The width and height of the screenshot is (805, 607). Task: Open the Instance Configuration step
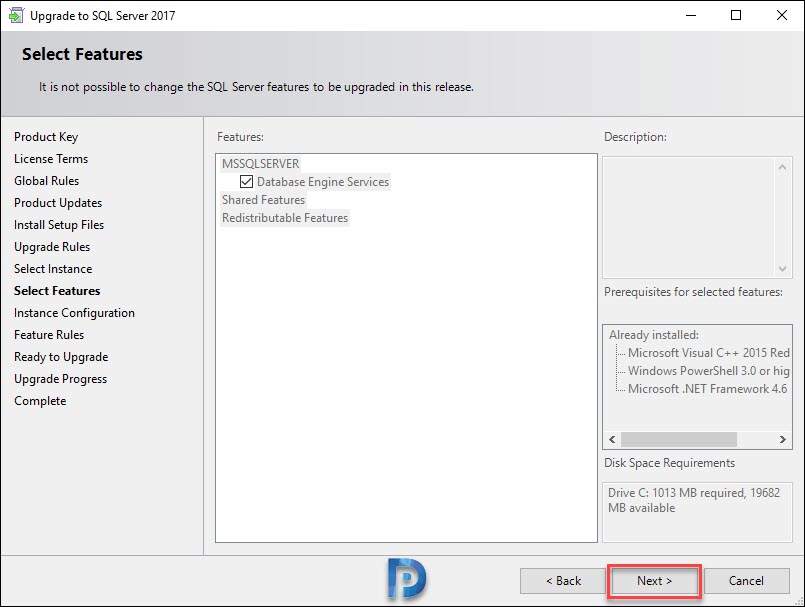click(74, 313)
